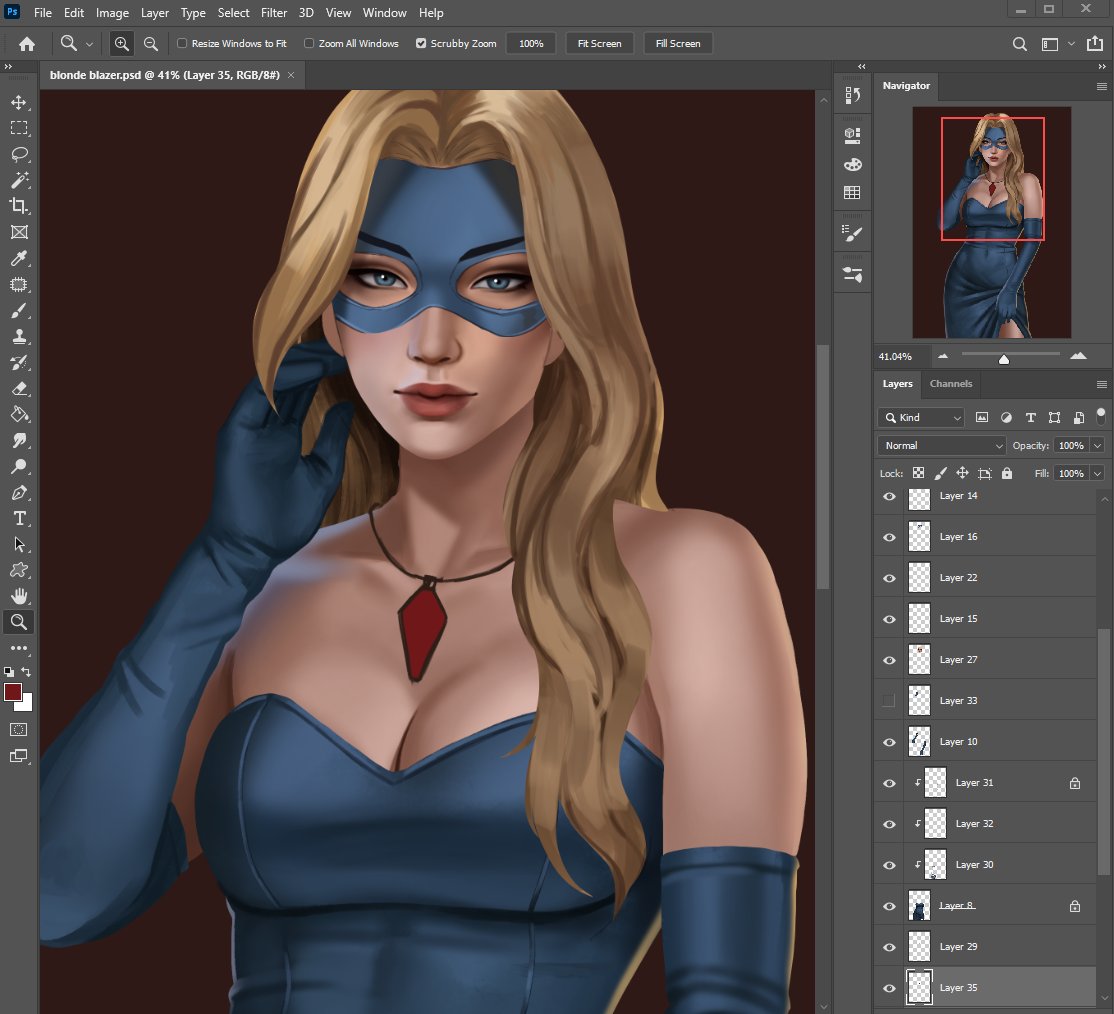Screen dimensions: 1114x1014
Task: Open the Normal blend mode dropdown
Action: pyautogui.click(x=941, y=445)
